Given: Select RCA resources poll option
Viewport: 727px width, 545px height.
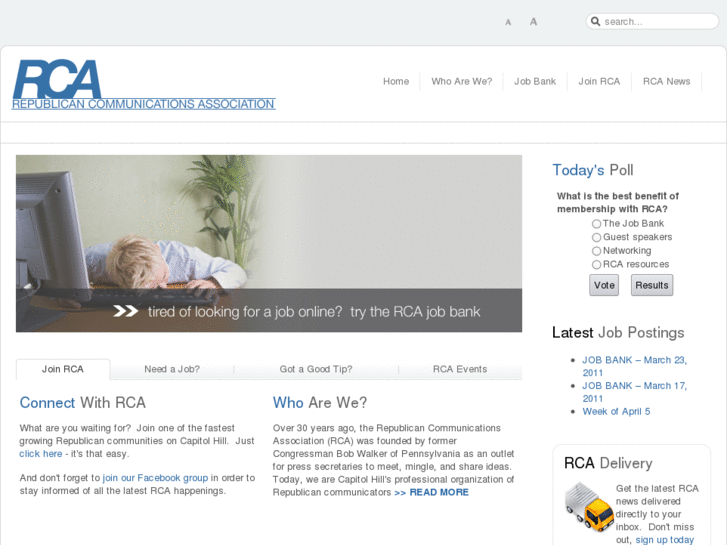Looking at the screenshot, I should tap(596, 265).
